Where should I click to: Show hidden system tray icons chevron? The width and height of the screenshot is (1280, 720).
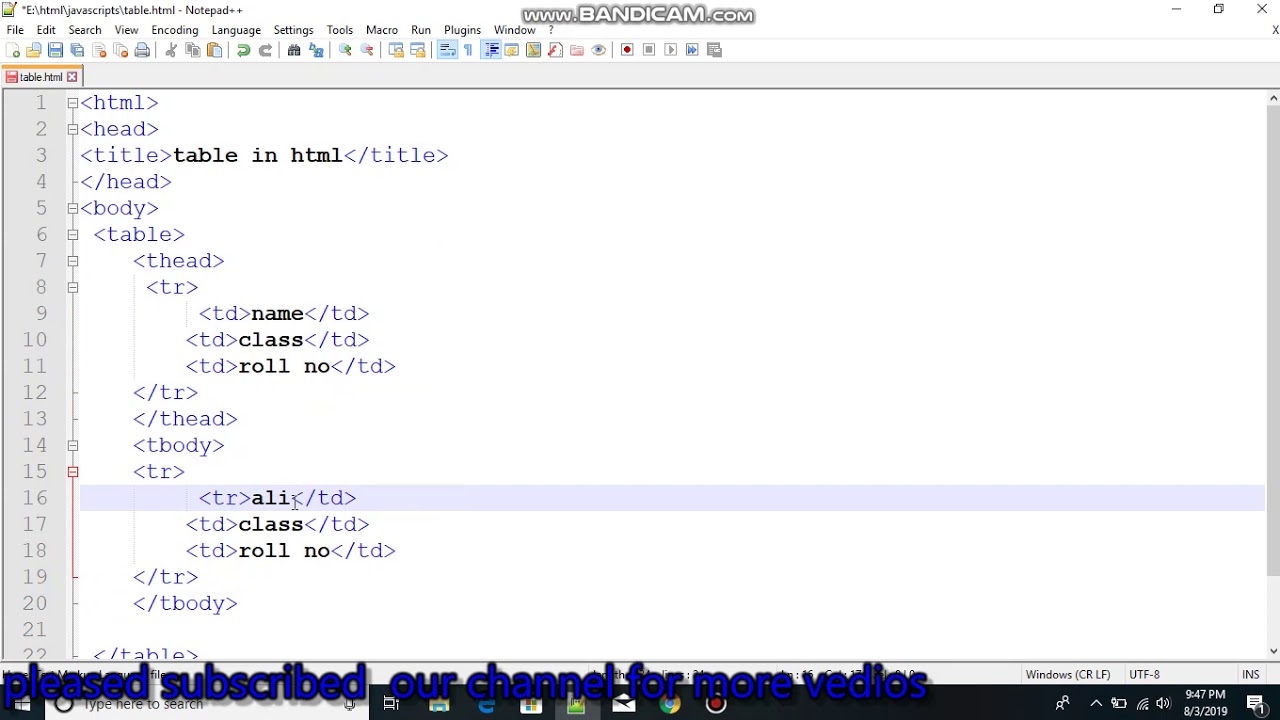[1096, 704]
